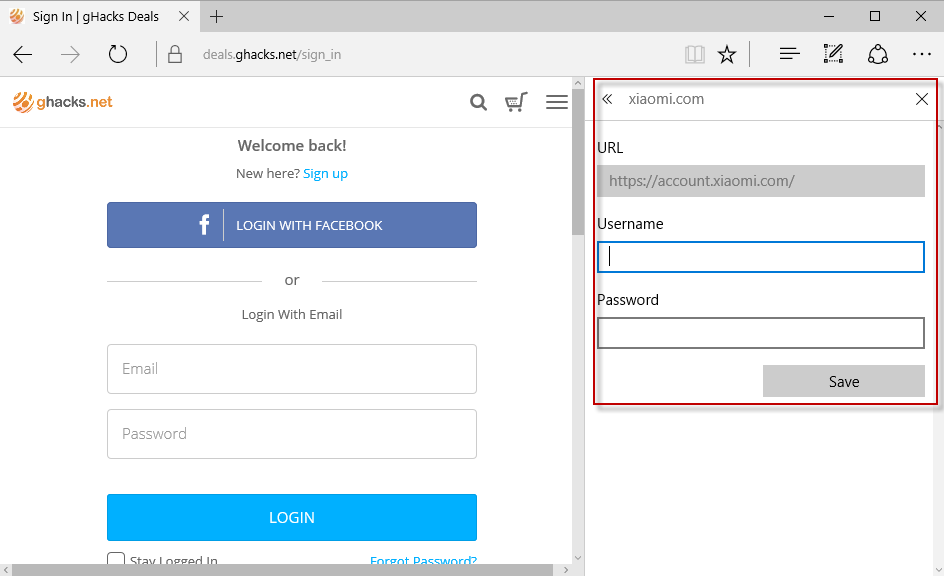Viewport: 944px width, 576px height.
Task: Click the Sign up link
Action: [x=326, y=174]
